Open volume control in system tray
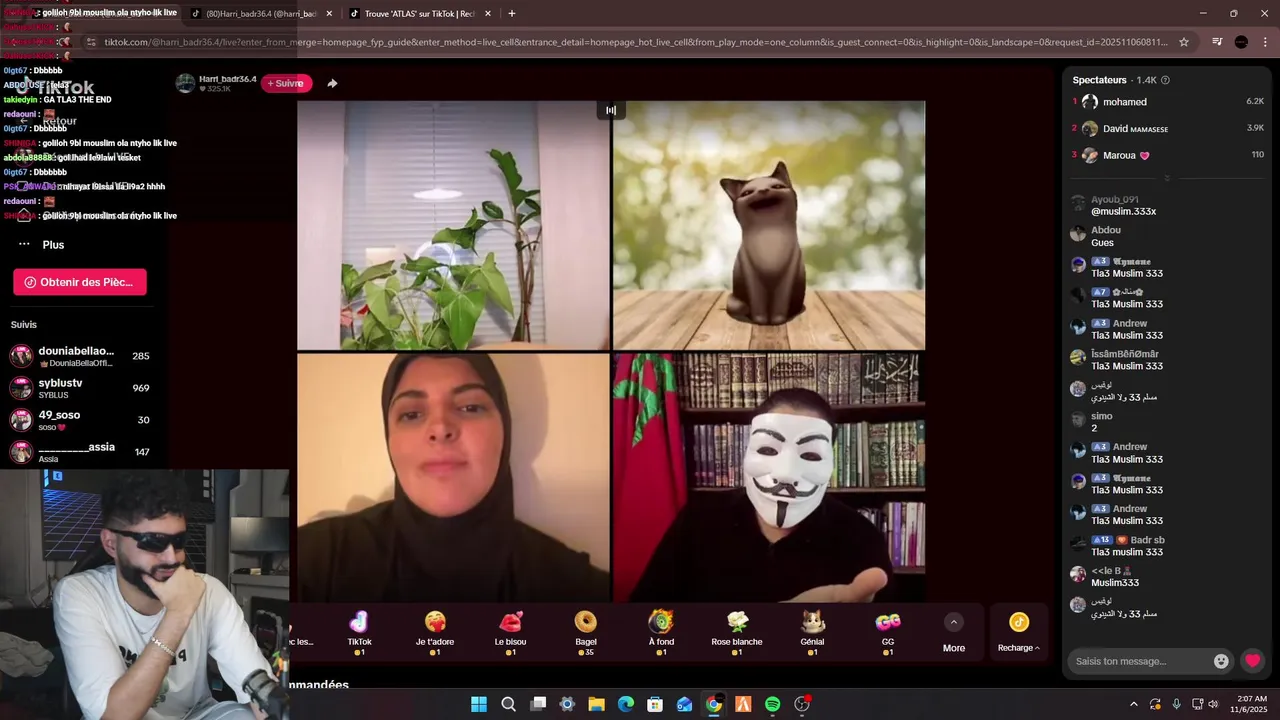Viewport: 1280px width, 720px height. coord(1214,704)
